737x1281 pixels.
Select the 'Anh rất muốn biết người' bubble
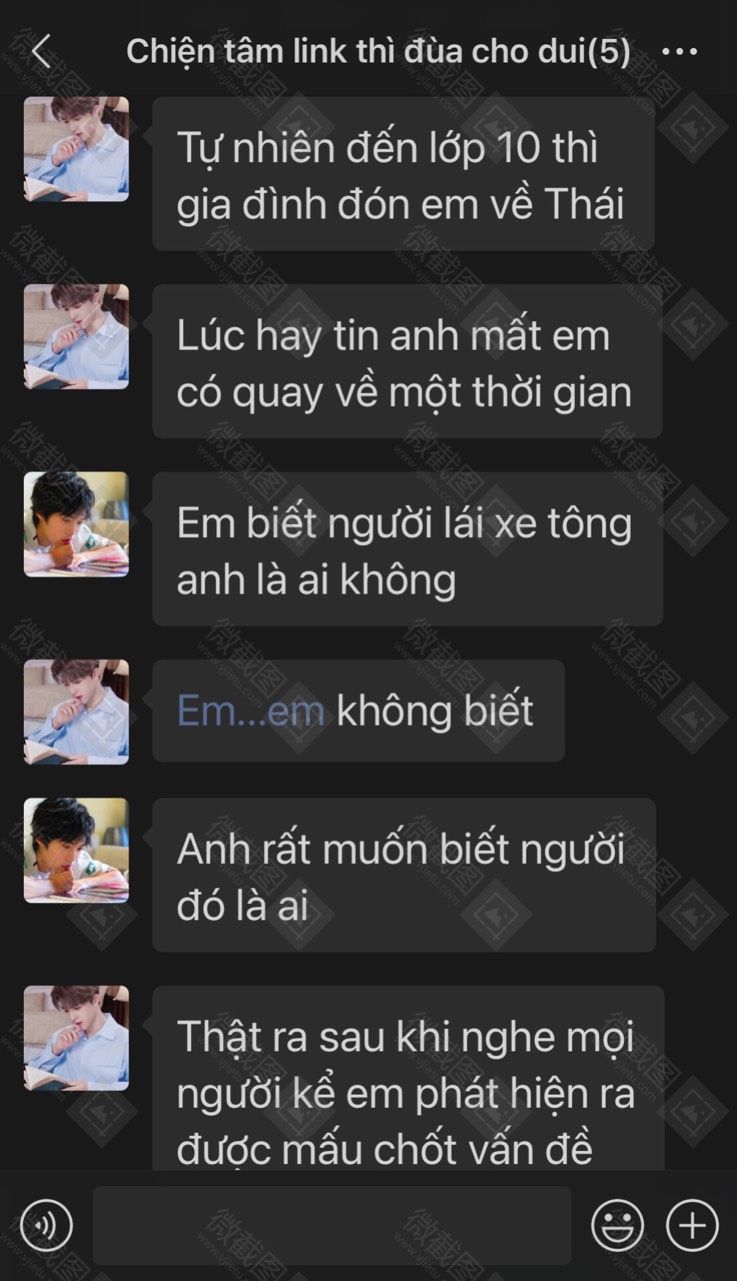click(404, 875)
